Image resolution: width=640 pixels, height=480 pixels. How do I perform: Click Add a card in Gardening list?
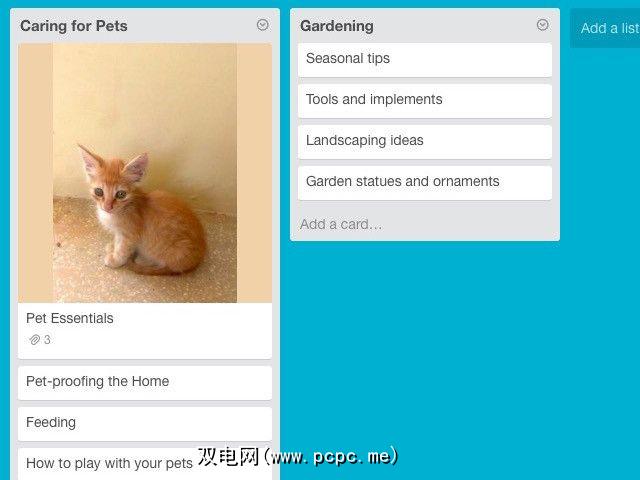click(341, 224)
